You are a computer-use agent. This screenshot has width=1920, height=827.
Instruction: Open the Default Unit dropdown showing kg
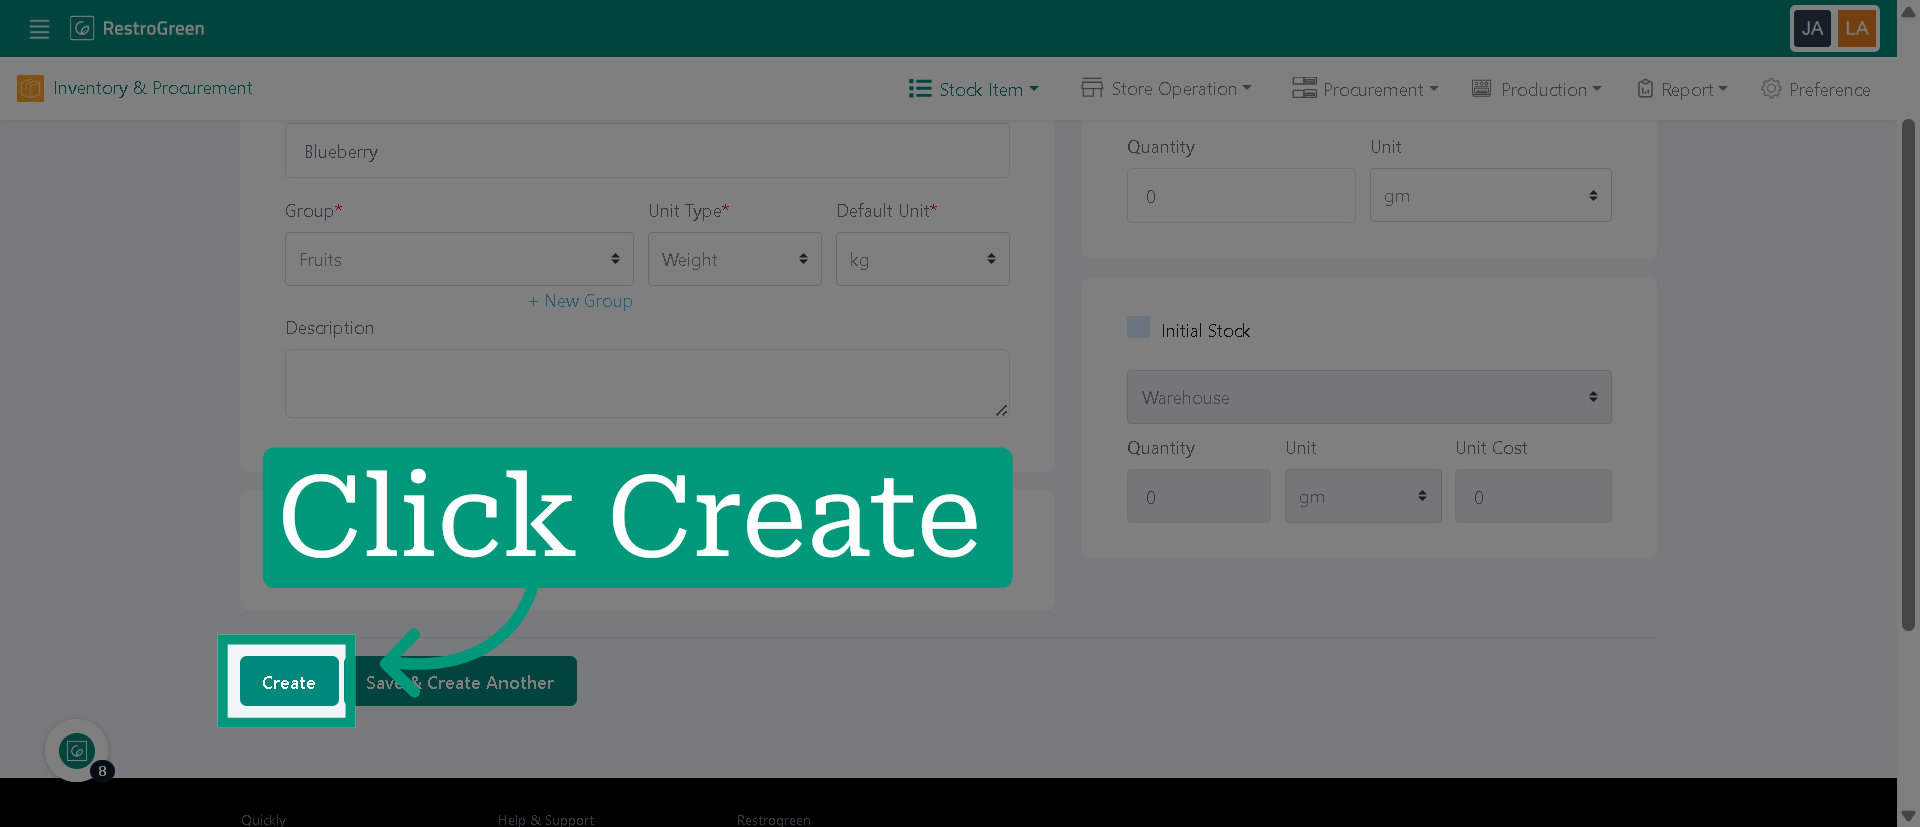click(922, 259)
